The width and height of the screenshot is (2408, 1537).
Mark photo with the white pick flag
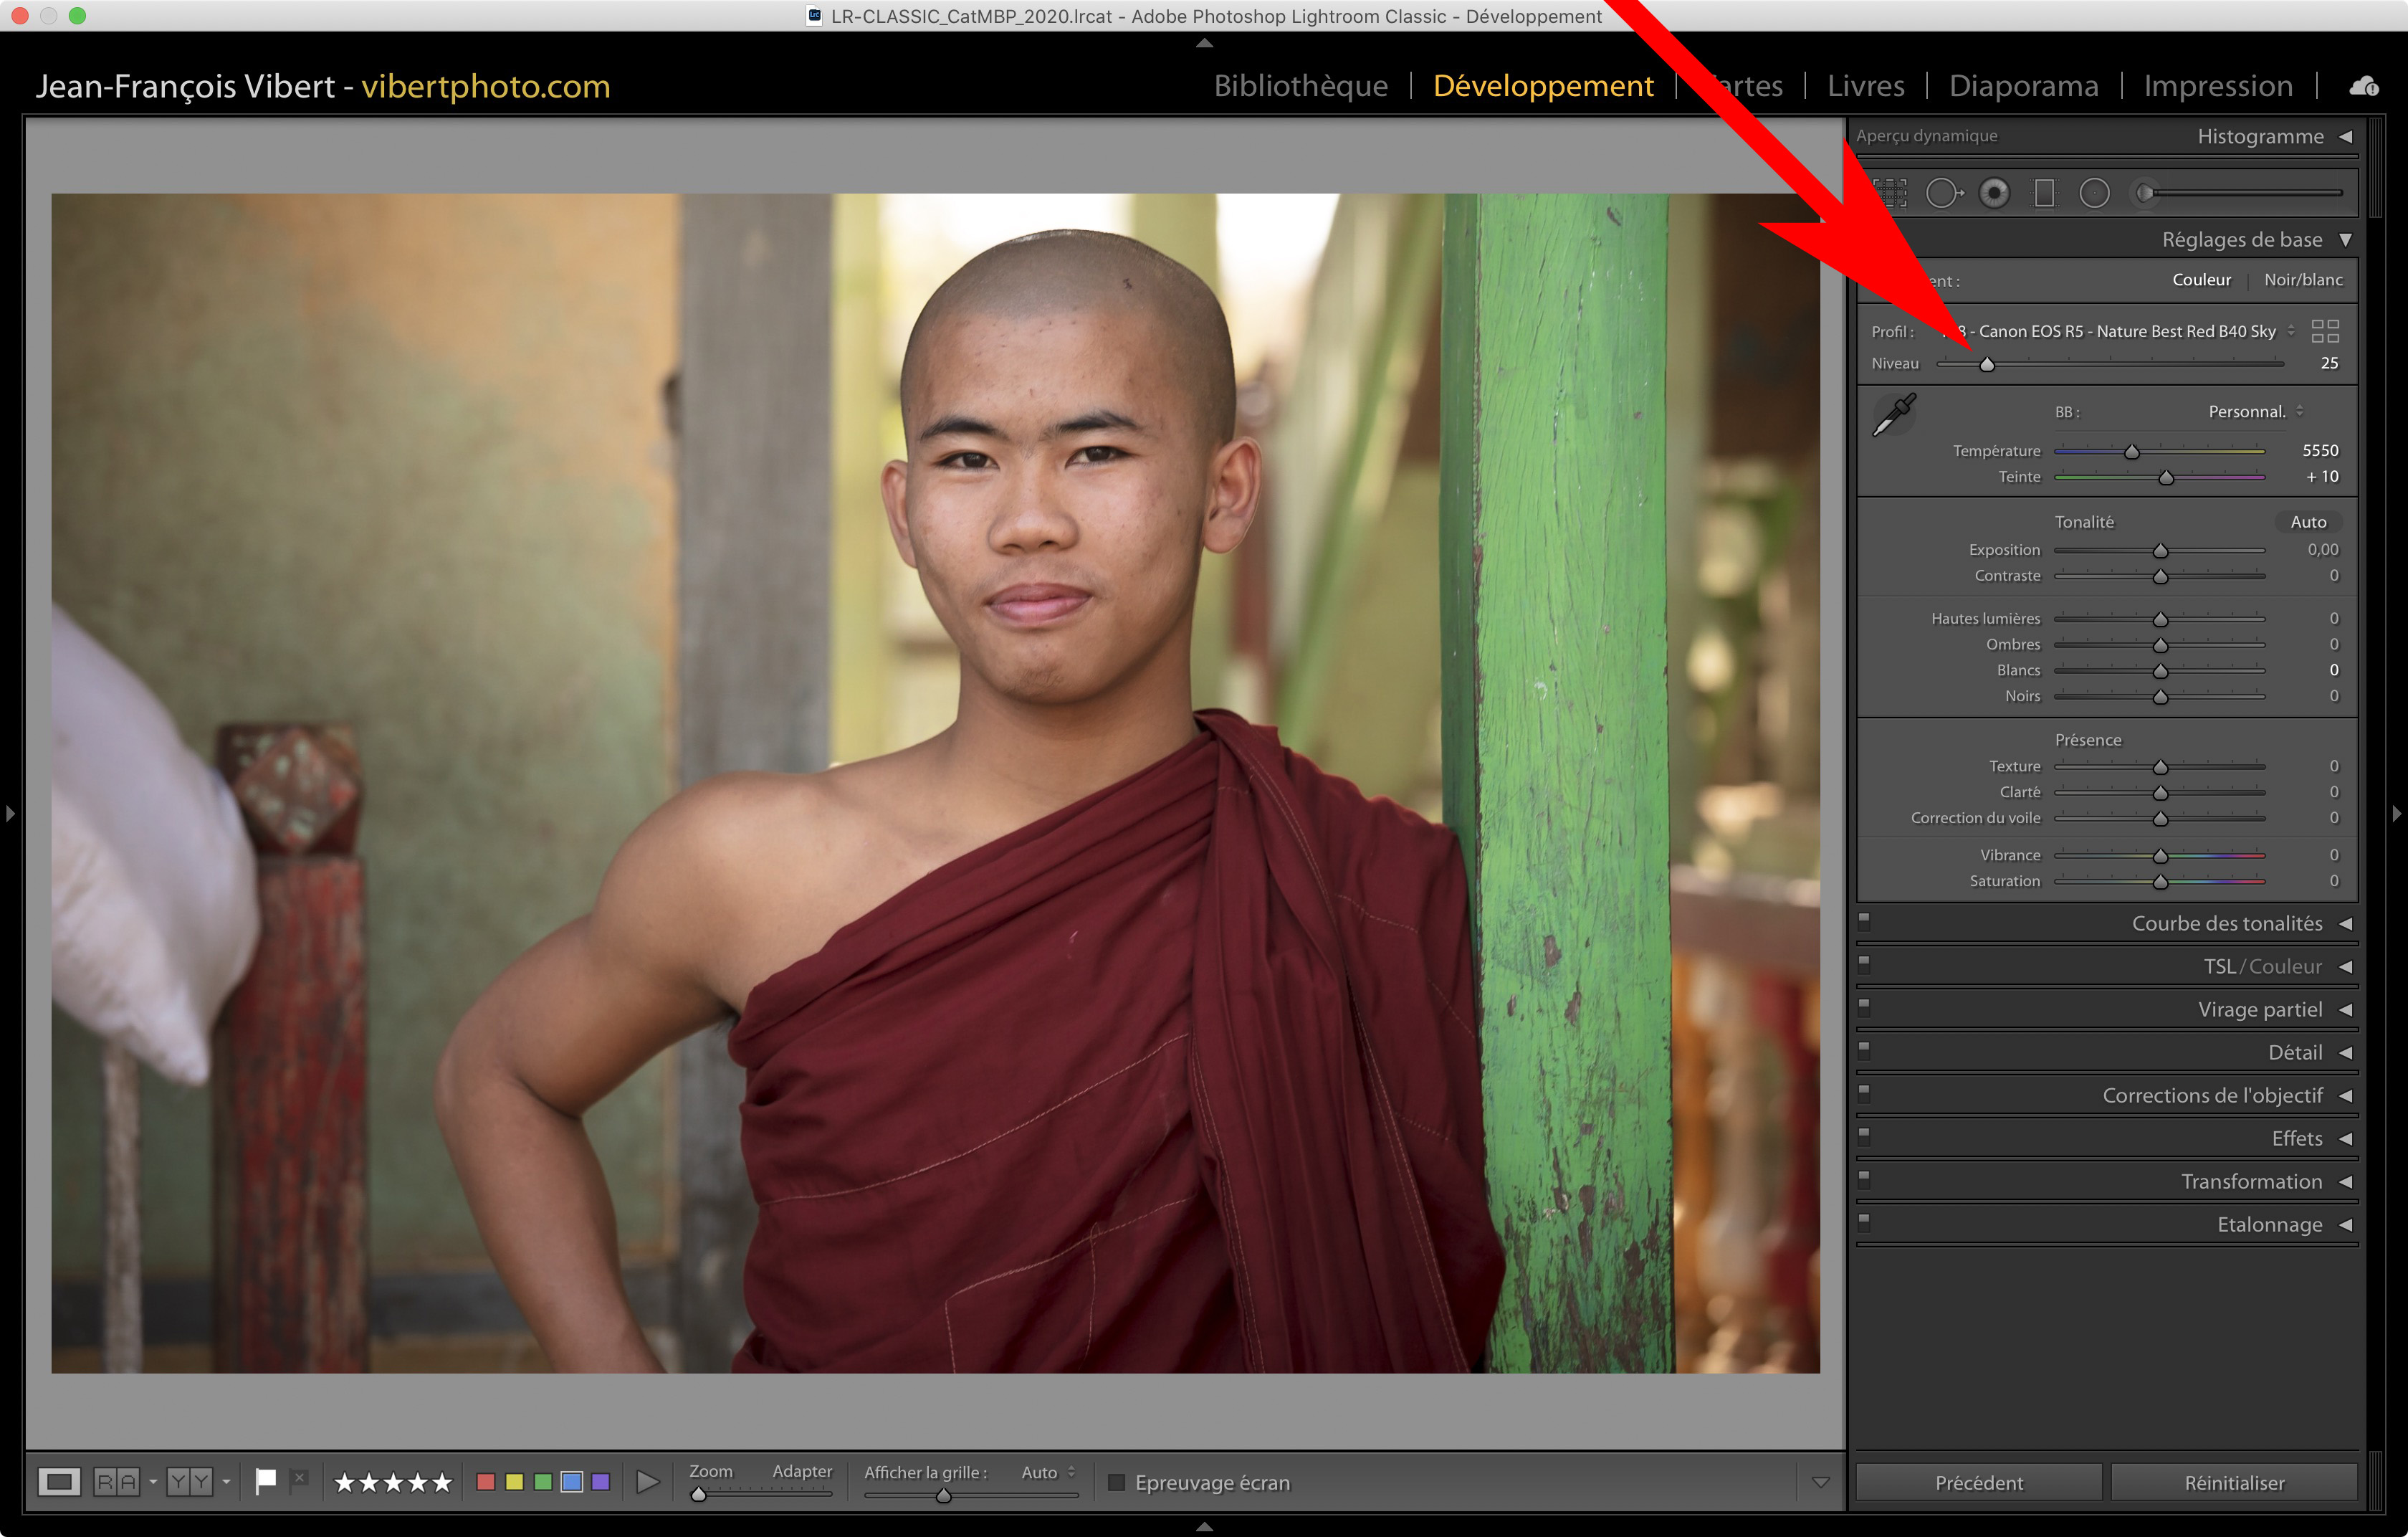pyautogui.click(x=265, y=1481)
